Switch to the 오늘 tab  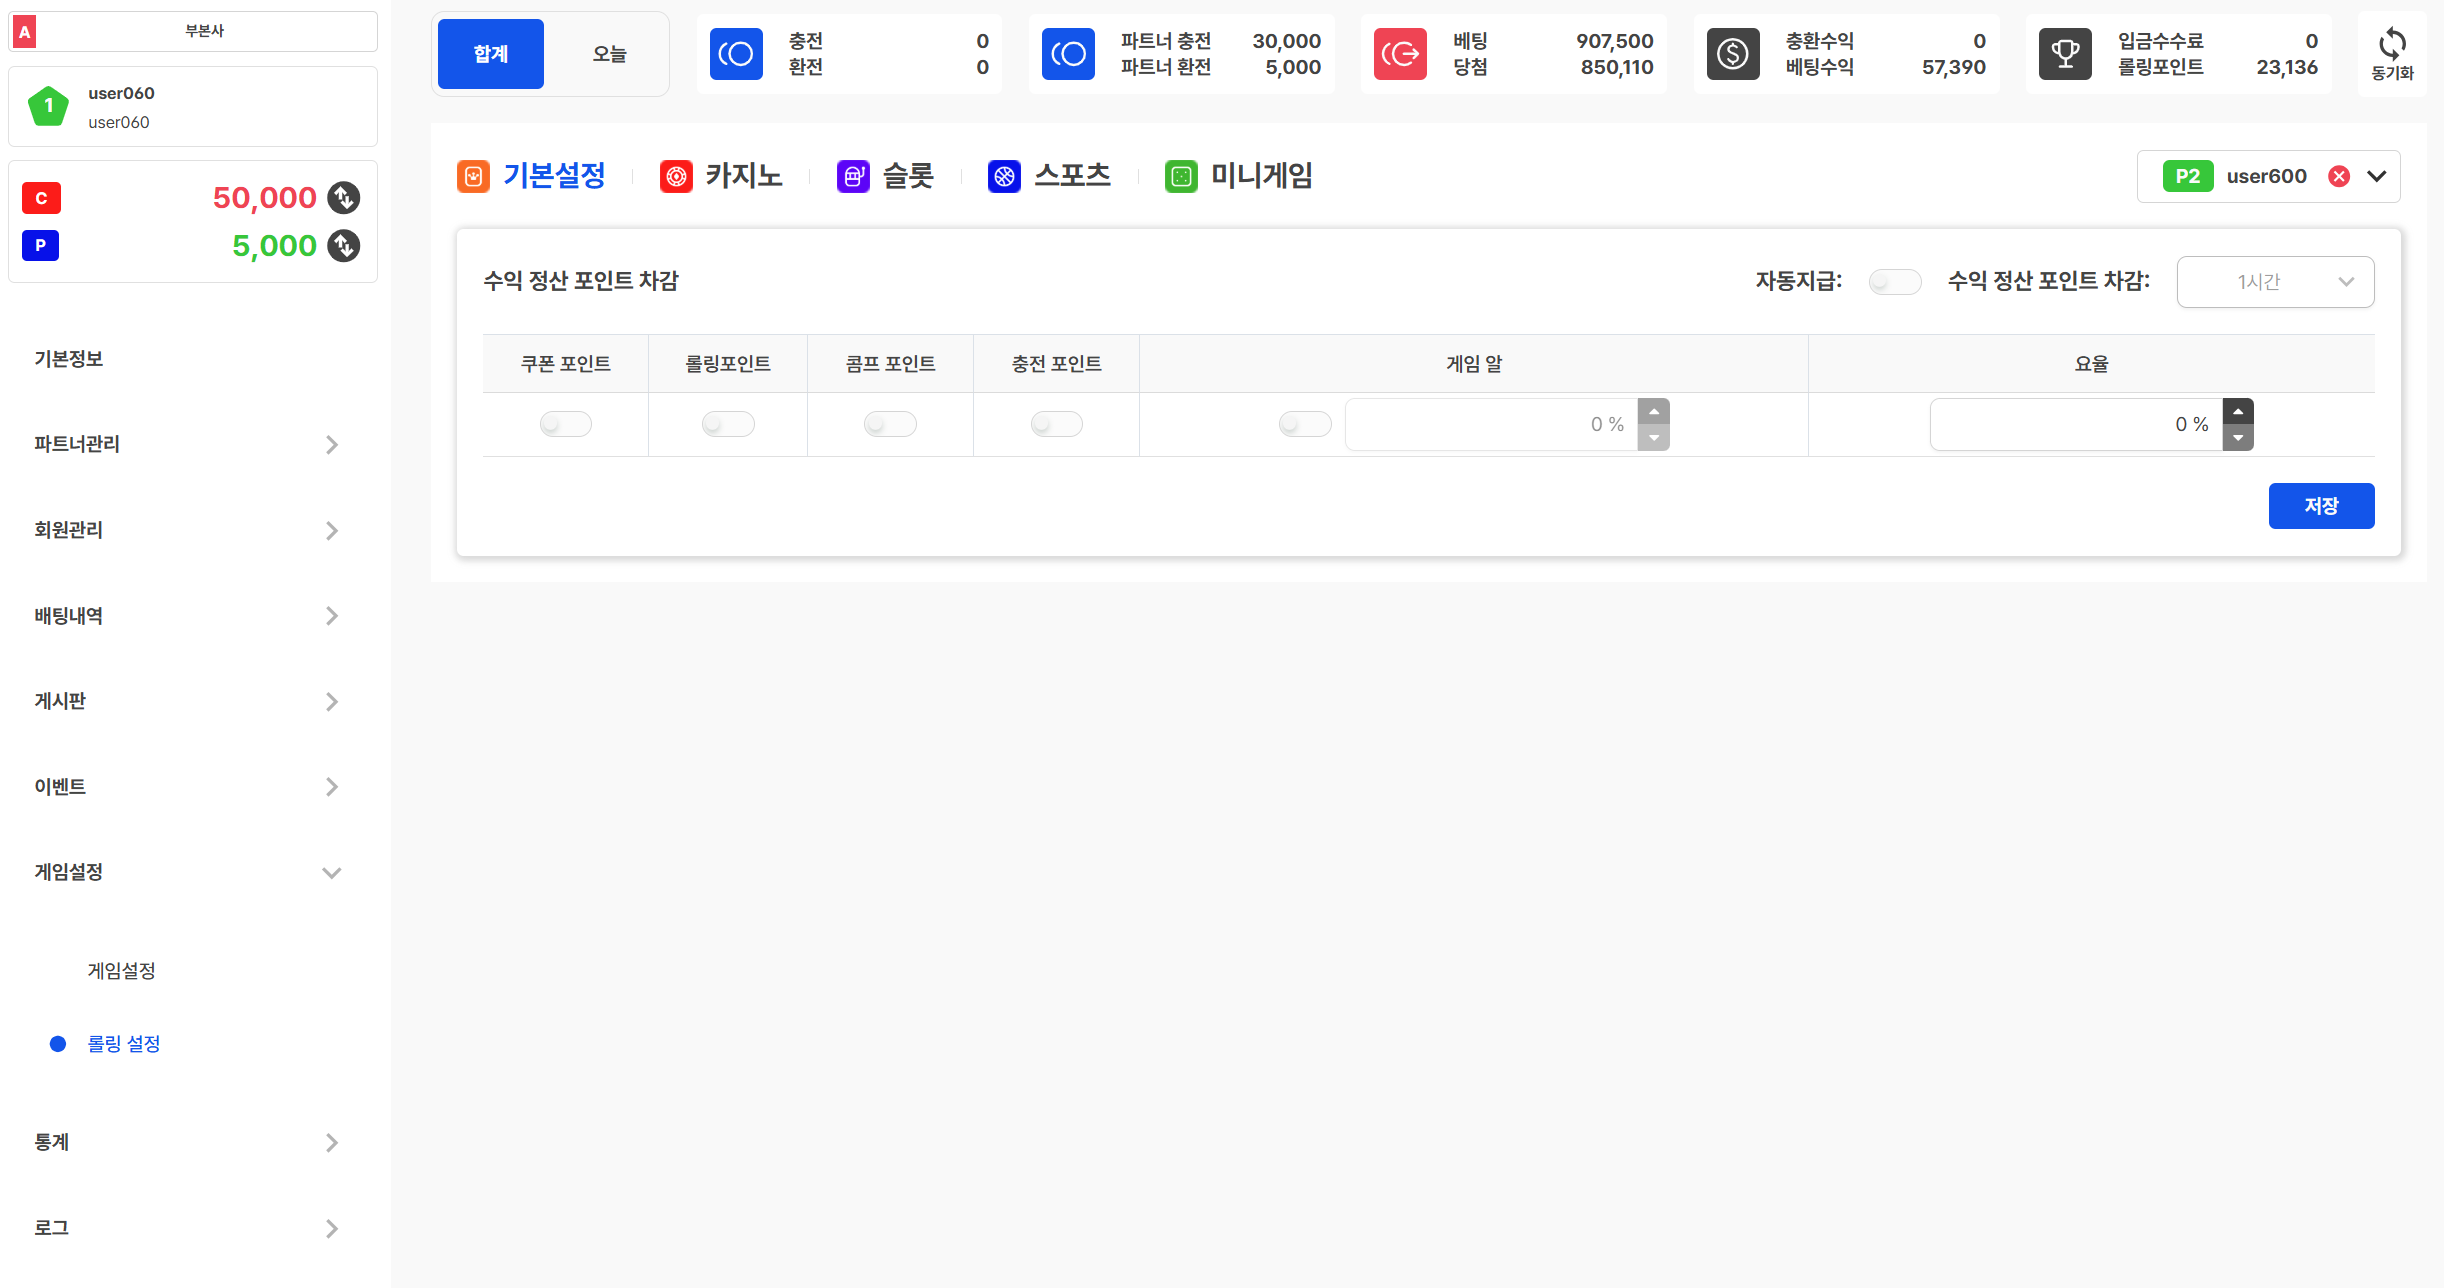(x=609, y=54)
